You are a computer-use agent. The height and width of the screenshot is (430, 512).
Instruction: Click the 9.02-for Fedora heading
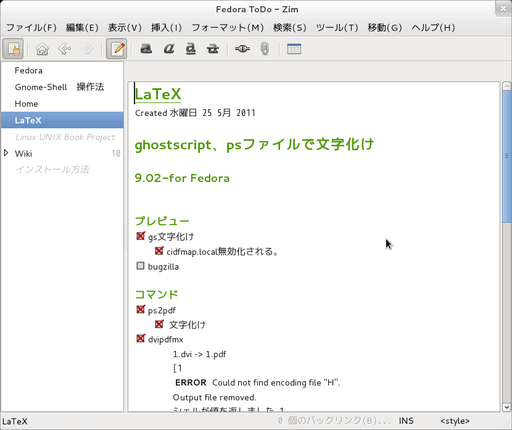click(x=182, y=178)
